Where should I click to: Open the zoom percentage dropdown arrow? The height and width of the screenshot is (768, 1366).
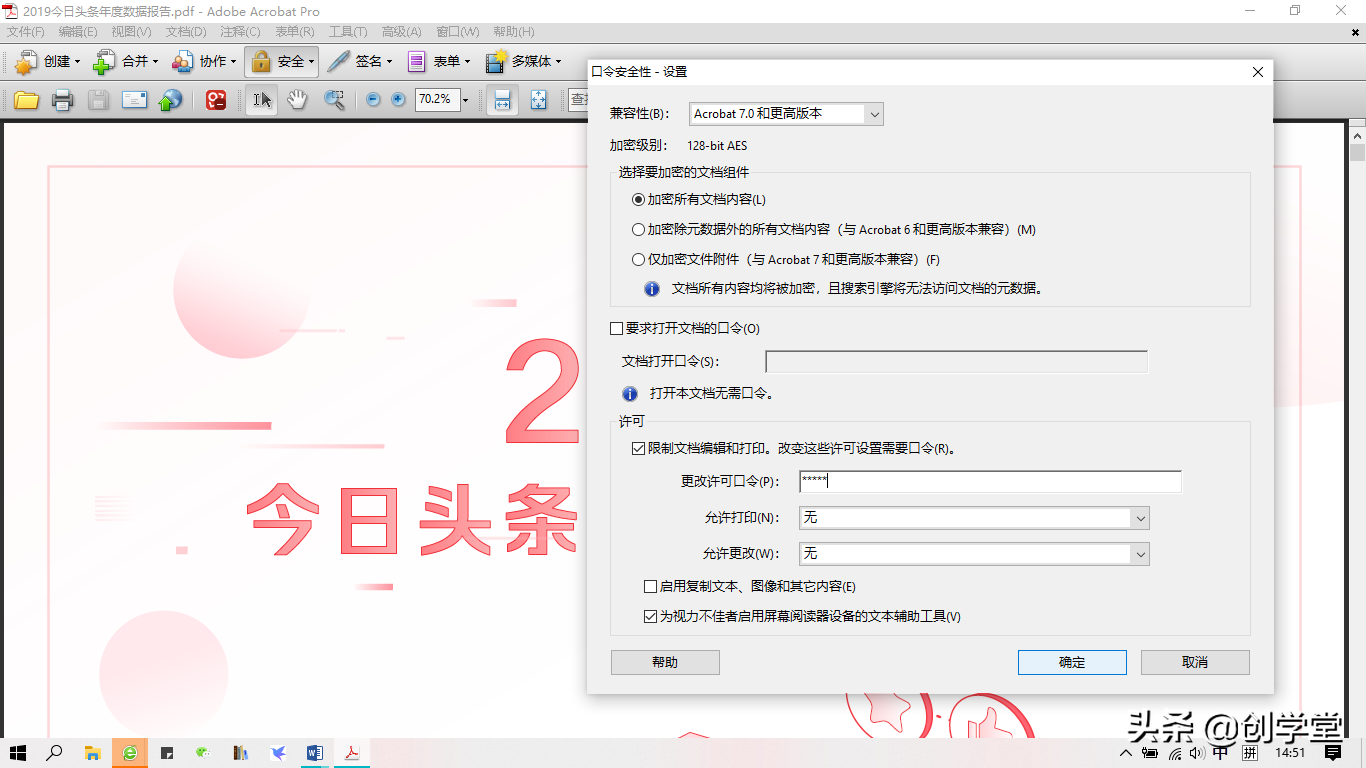464,100
